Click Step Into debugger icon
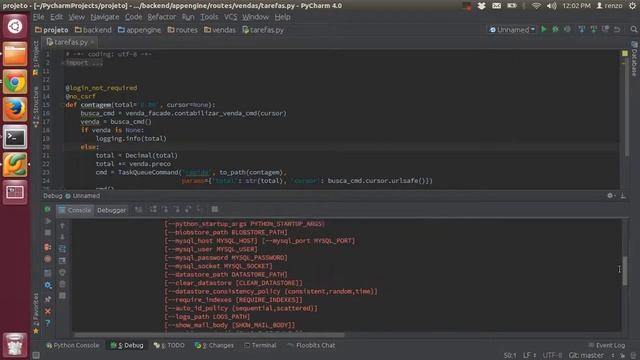Screen dimensions: 640x360 (x=165, y=210)
